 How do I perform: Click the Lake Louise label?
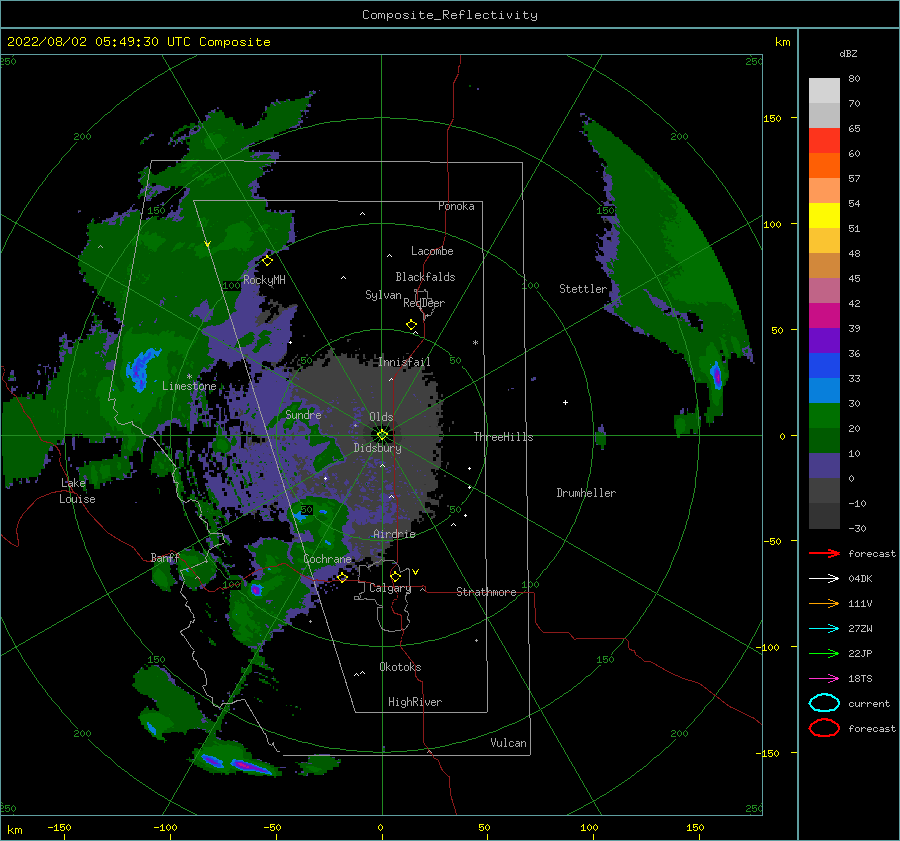click(77, 491)
